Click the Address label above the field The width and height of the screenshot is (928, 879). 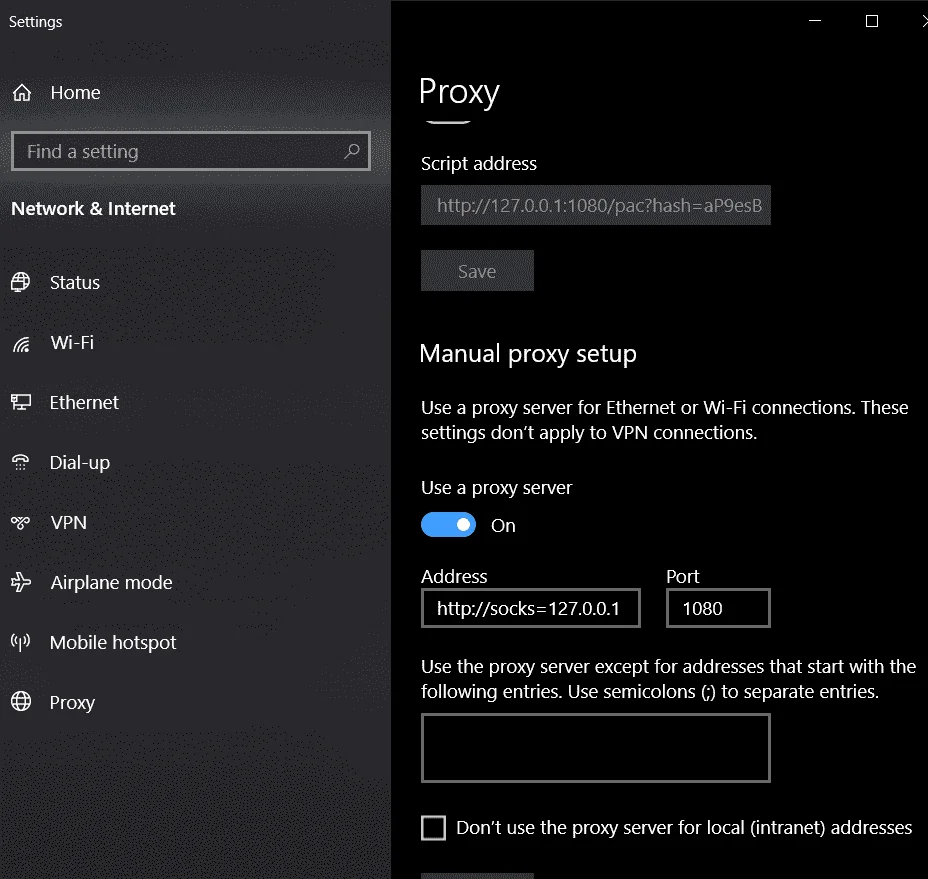click(x=454, y=577)
